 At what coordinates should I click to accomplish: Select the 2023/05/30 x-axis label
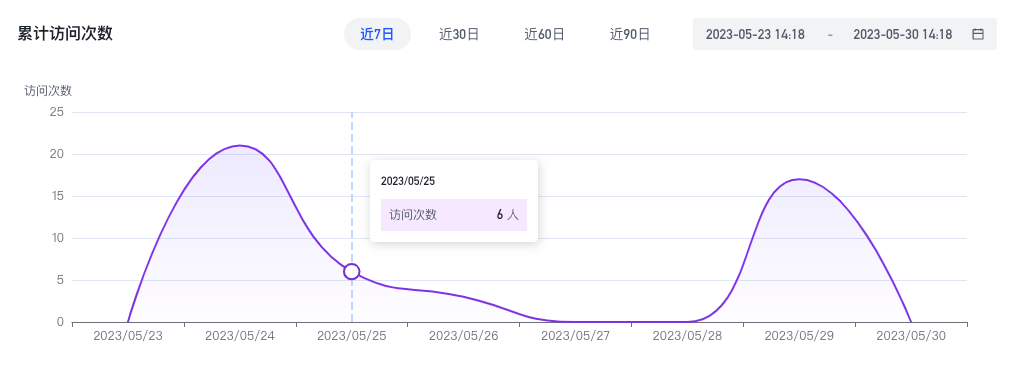911,336
